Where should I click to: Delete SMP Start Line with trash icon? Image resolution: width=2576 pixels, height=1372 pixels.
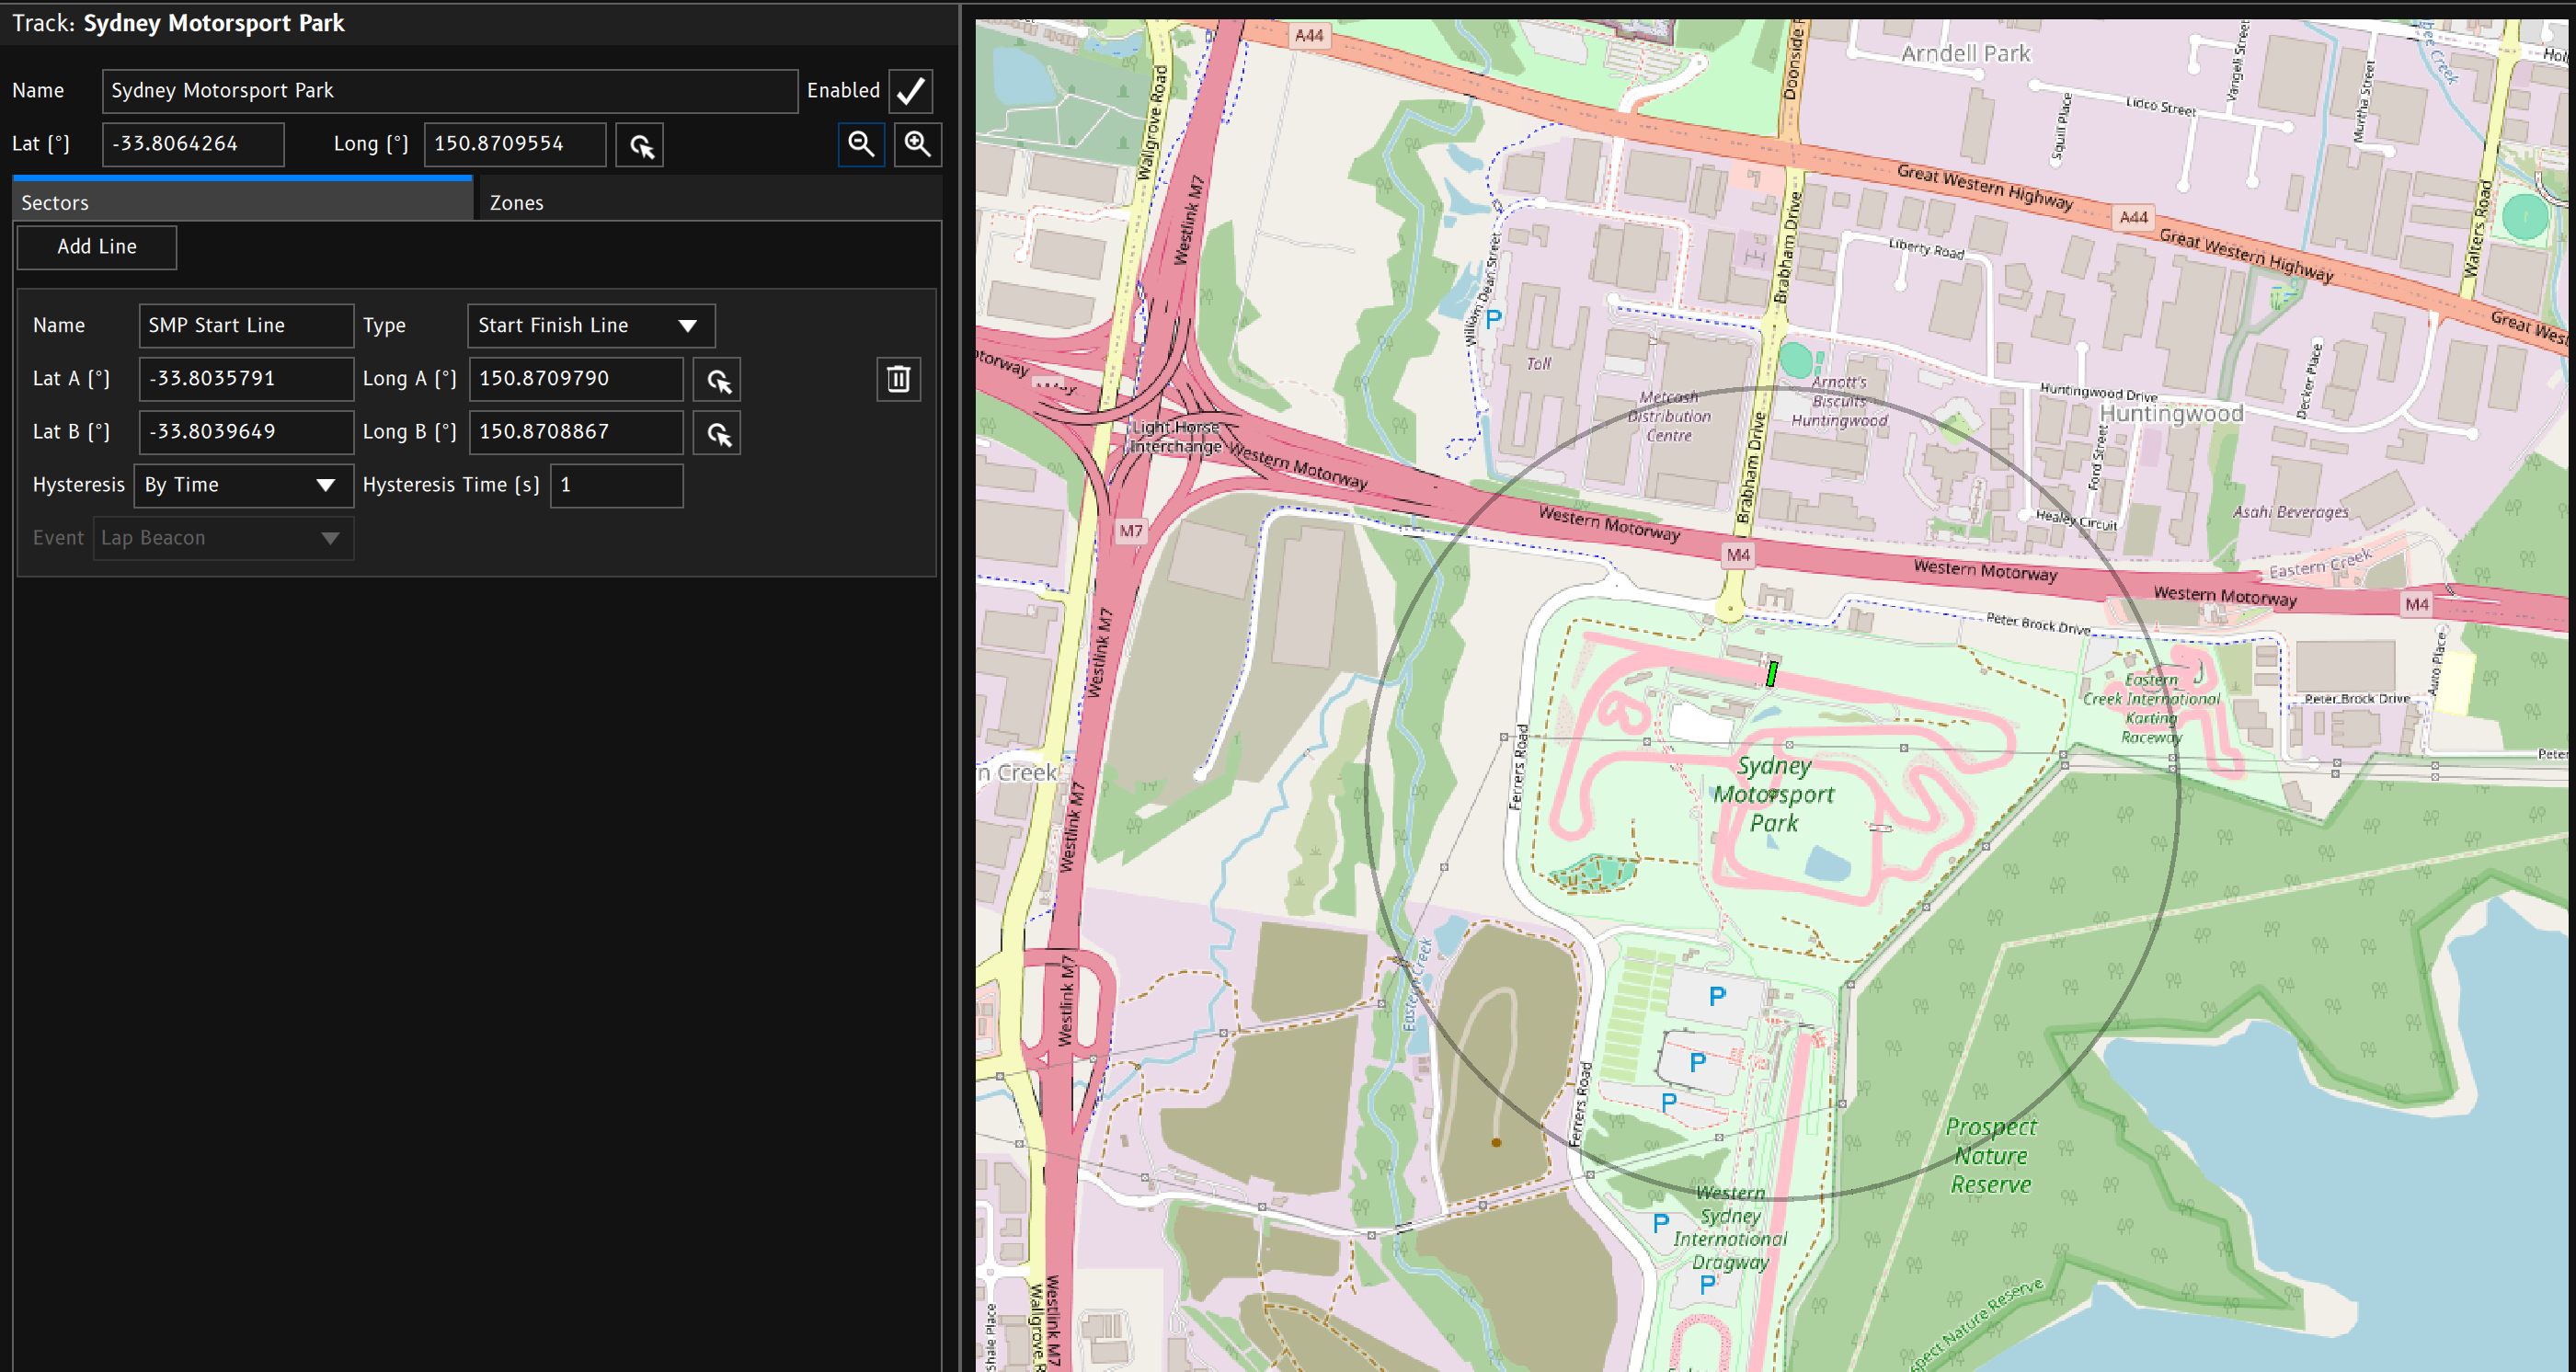[898, 379]
